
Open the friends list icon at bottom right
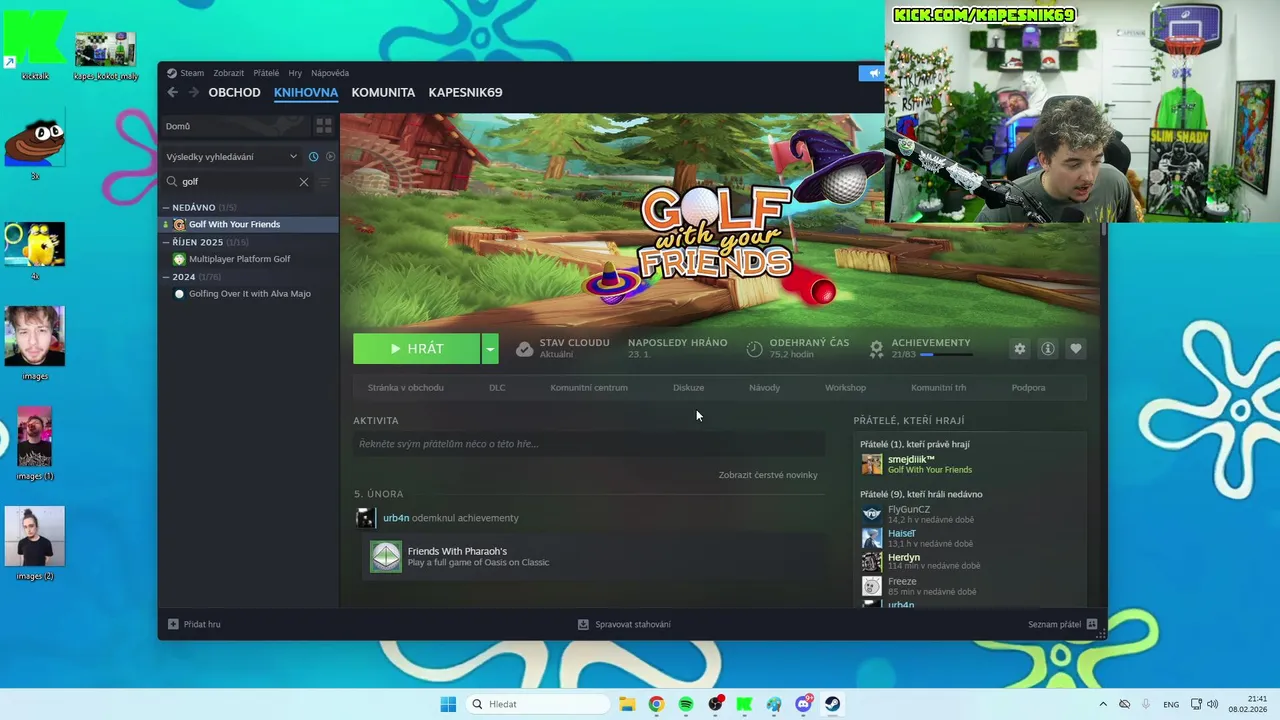coord(1092,624)
